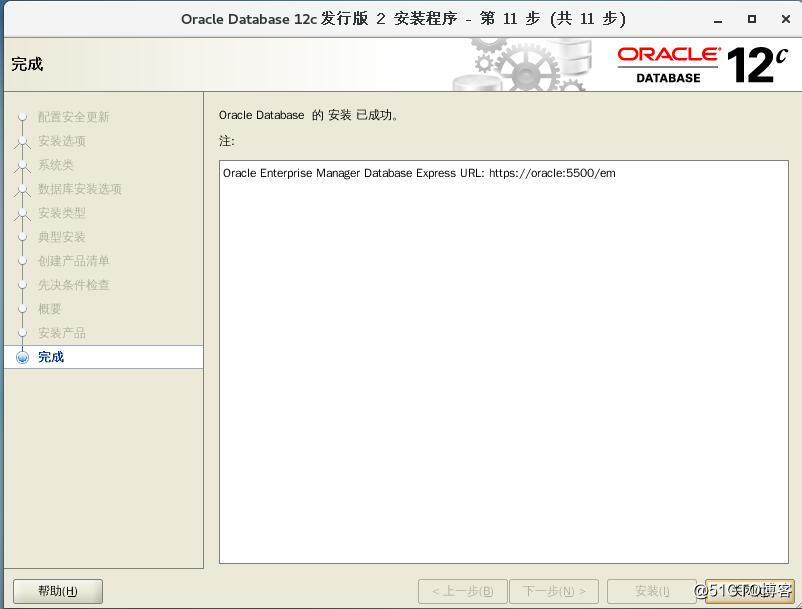The height and width of the screenshot is (609, 802).
Task: Minimize the Oracle installer window
Action: (718, 19)
